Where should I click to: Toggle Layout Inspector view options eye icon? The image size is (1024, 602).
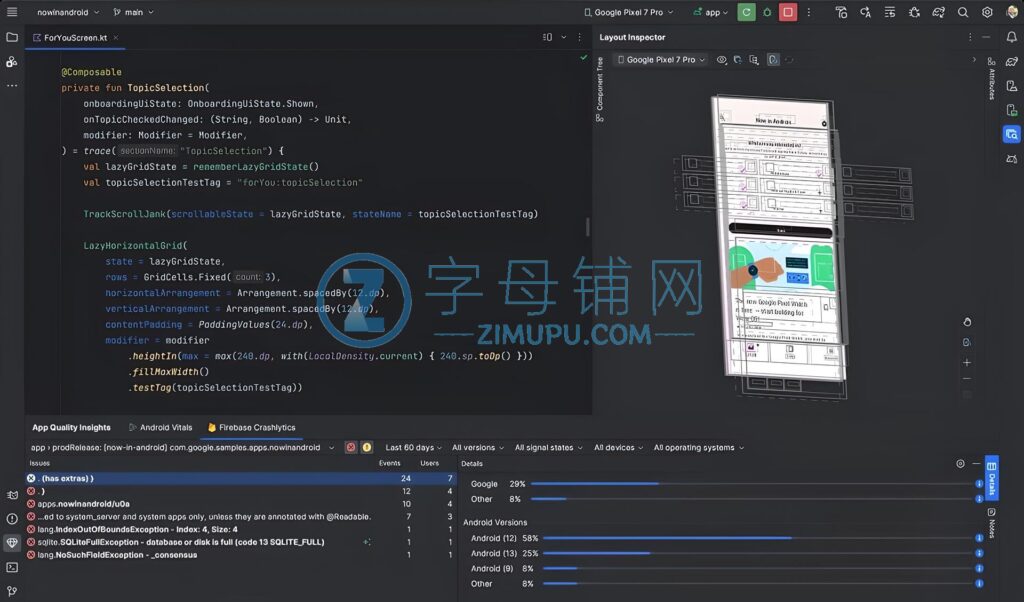(722, 59)
